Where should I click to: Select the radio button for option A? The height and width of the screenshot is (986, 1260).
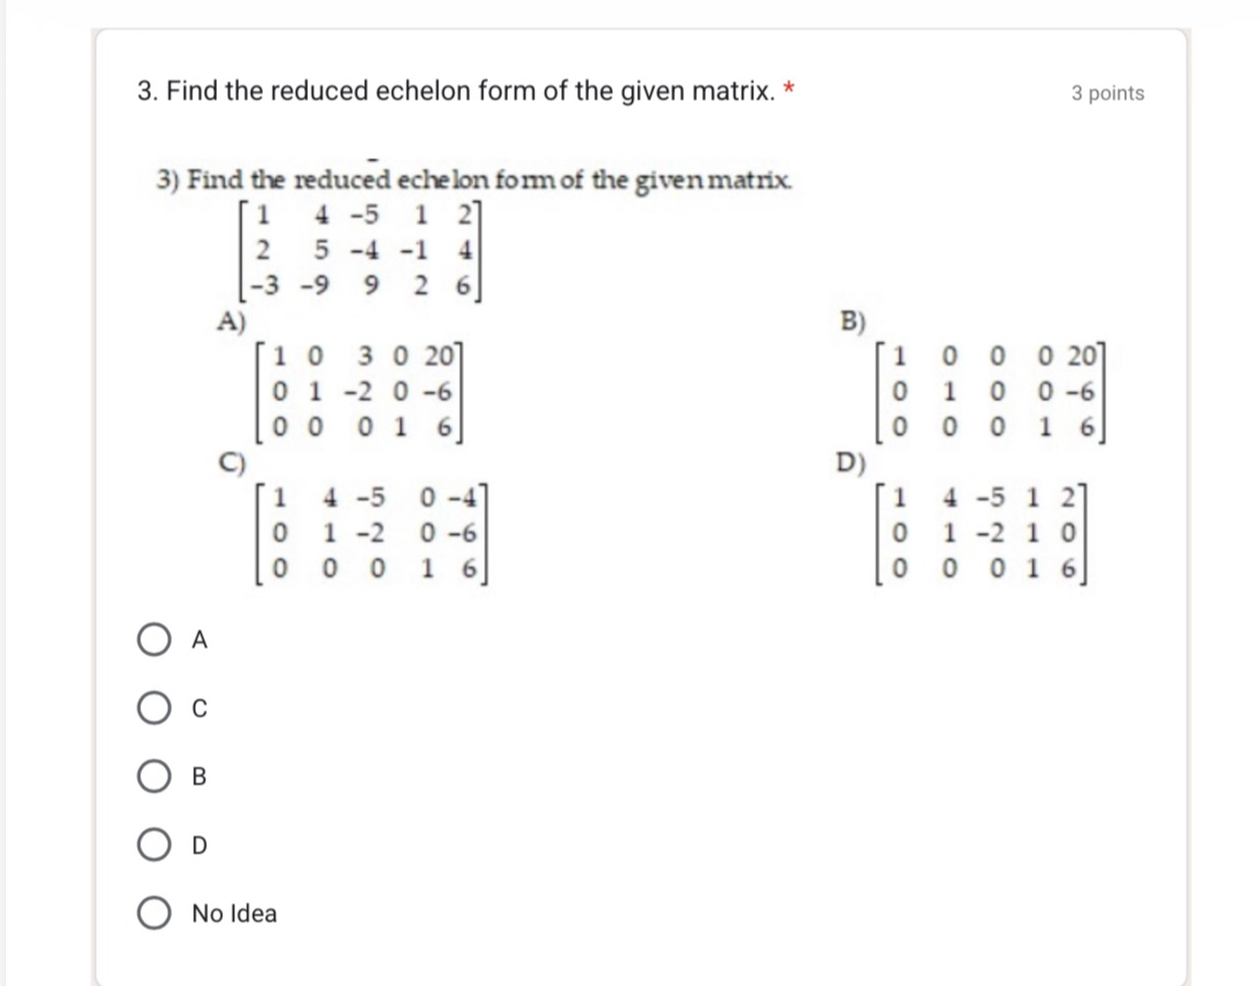tap(154, 639)
